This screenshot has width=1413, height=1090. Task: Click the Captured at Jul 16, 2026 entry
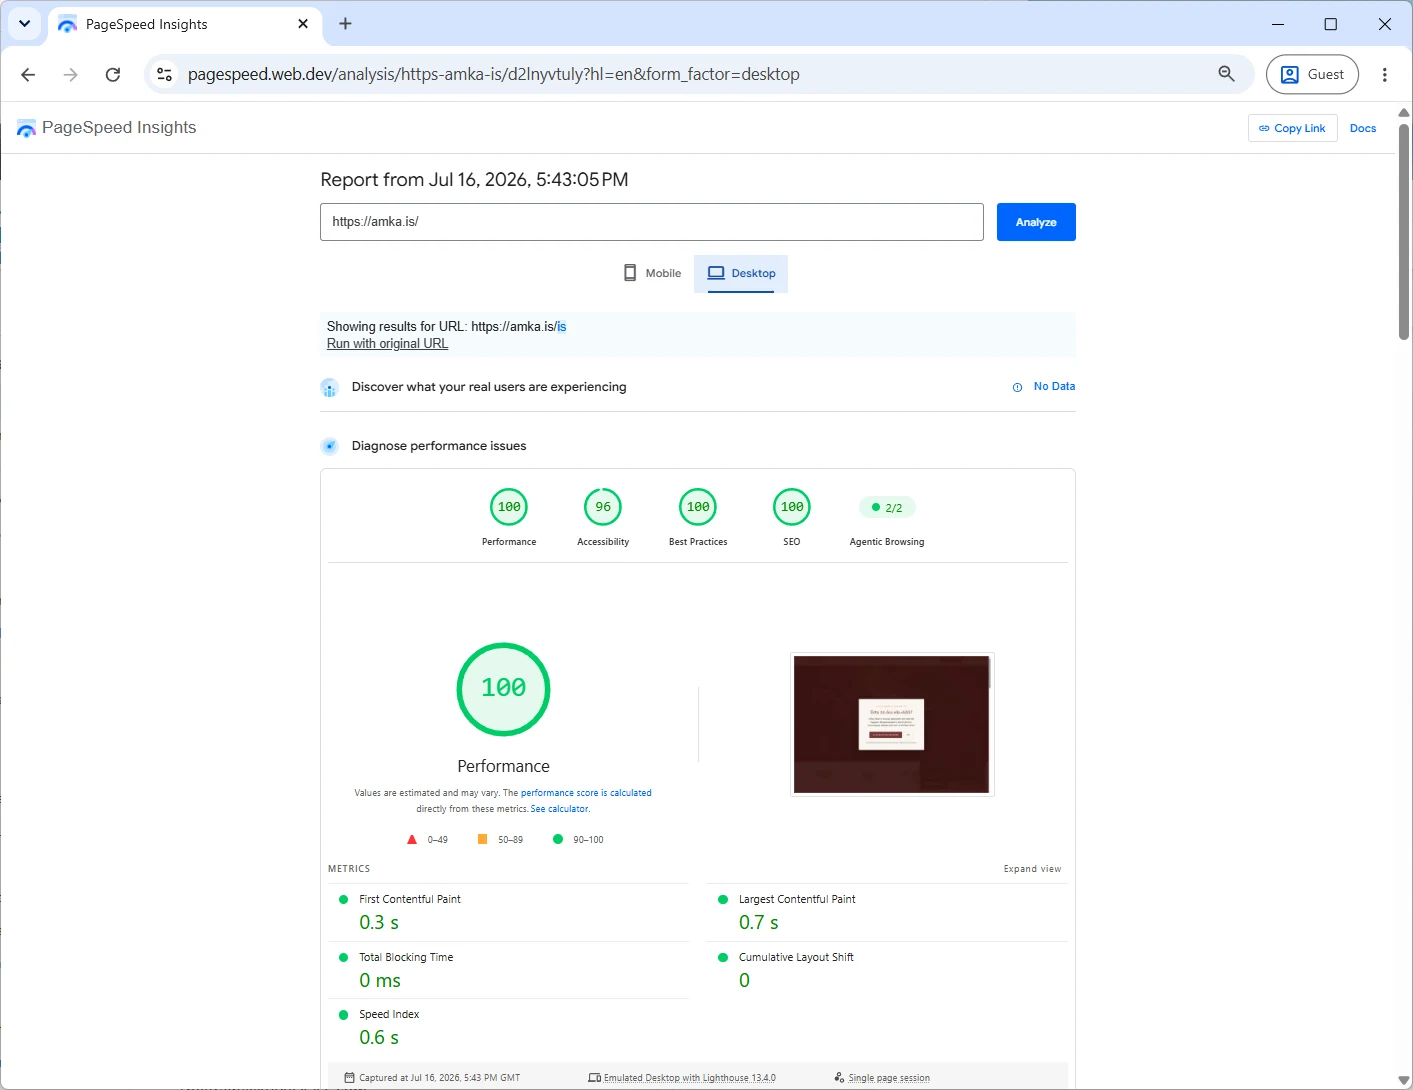(432, 1078)
